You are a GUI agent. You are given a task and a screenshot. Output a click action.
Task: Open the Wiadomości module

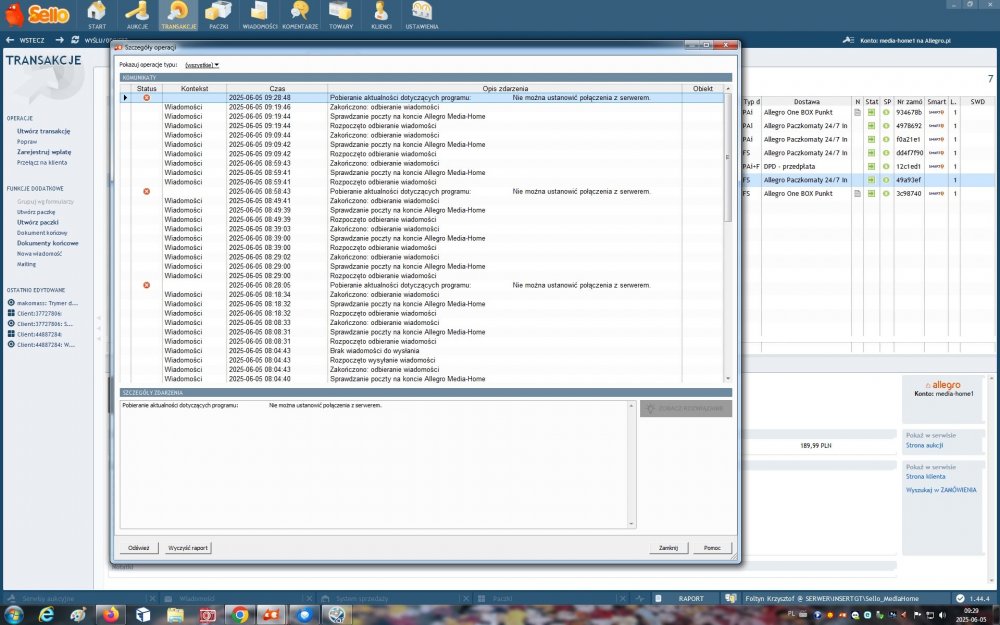pos(259,14)
